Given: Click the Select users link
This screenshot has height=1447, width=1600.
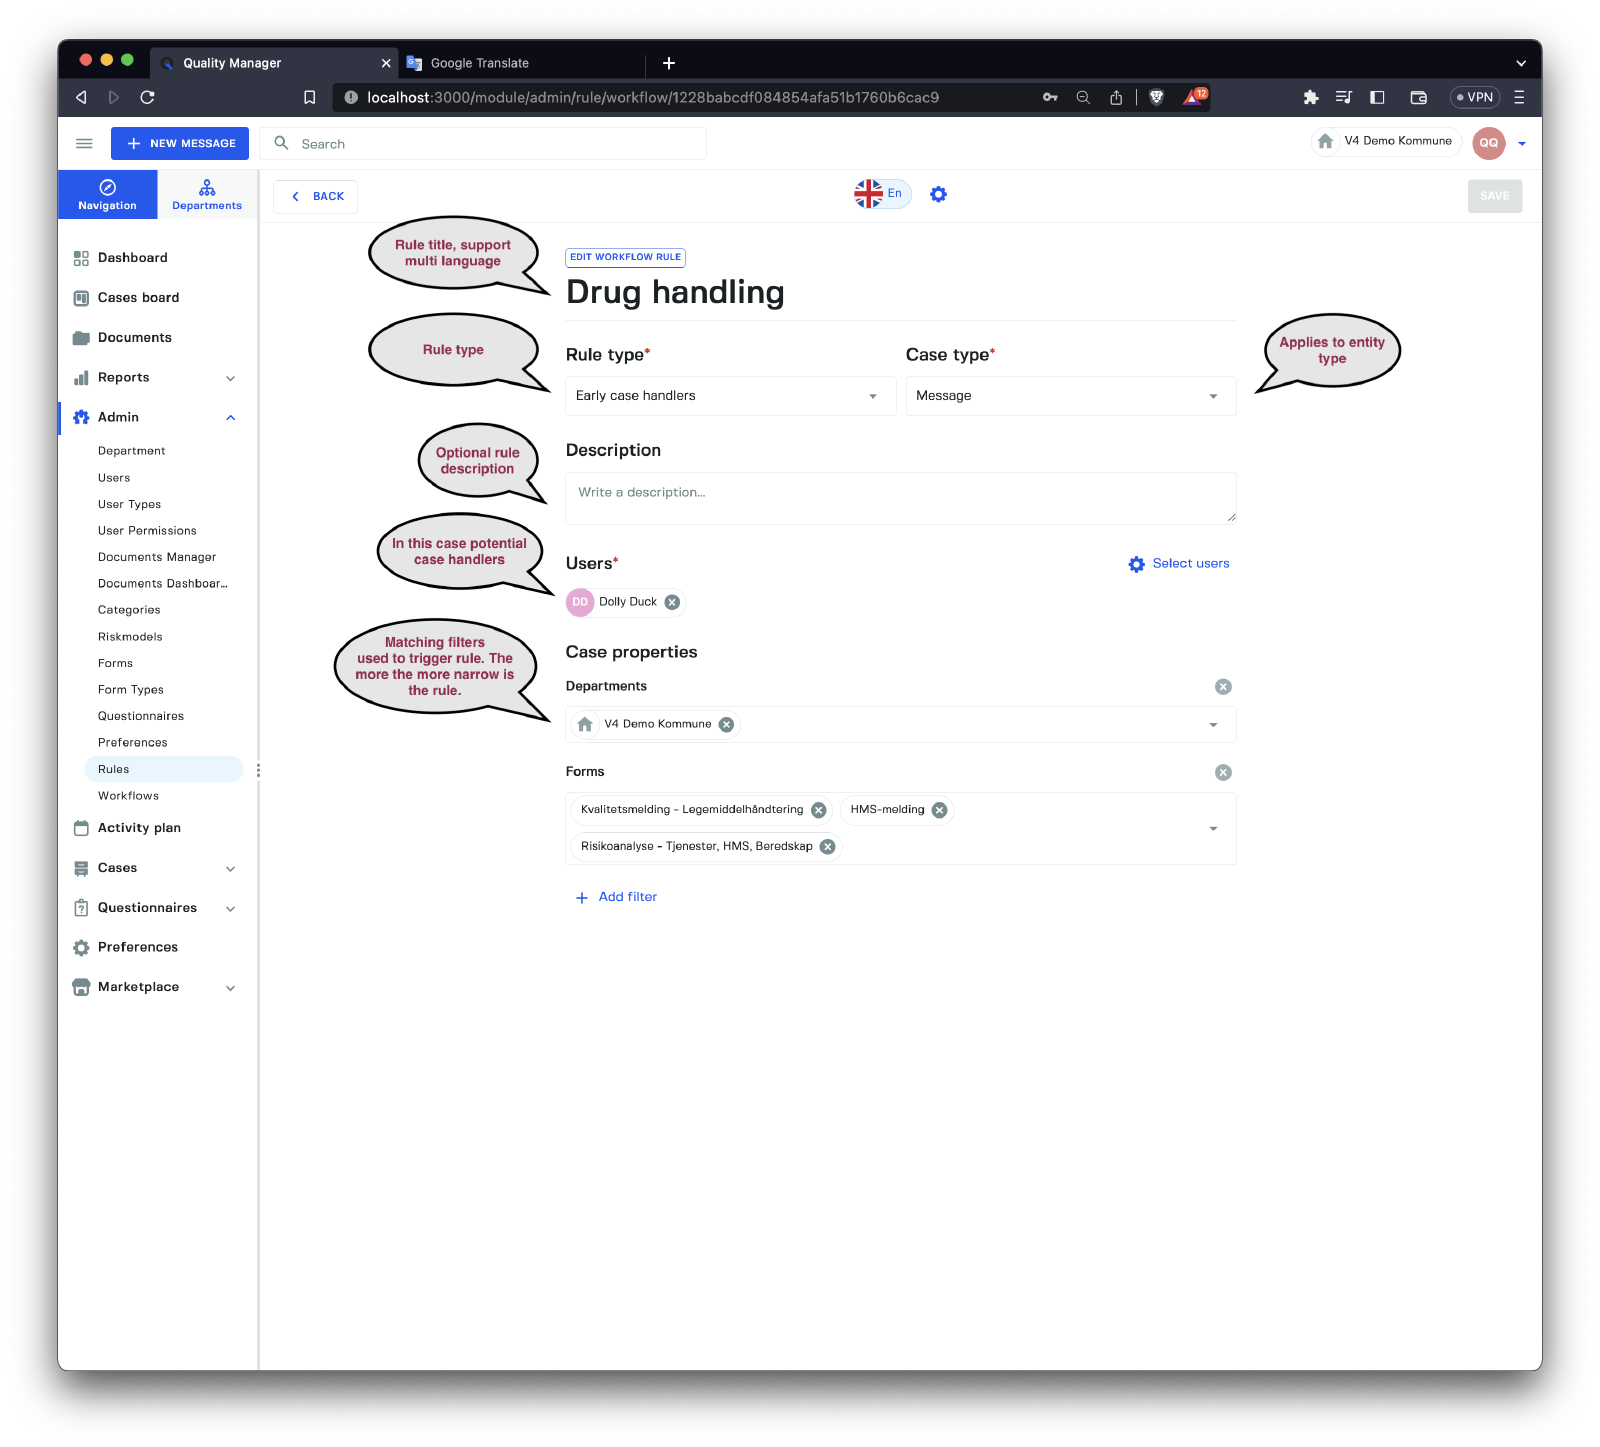Looking at the screenshot, I should coord(1179,564).
